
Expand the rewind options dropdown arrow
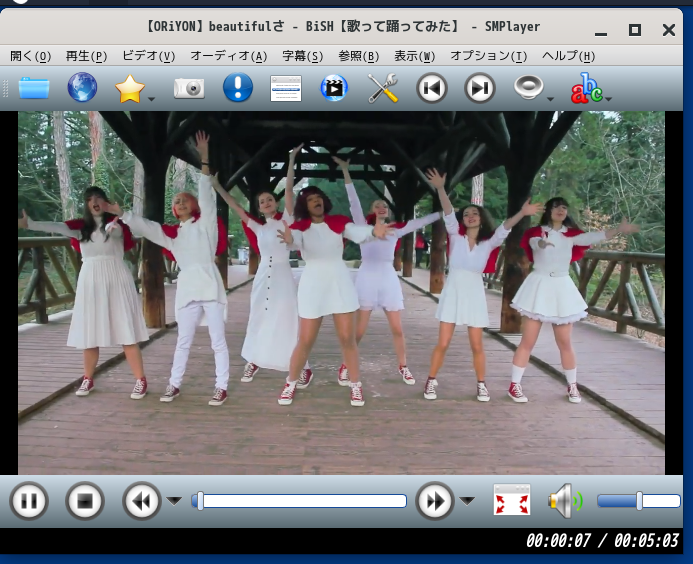174,500
